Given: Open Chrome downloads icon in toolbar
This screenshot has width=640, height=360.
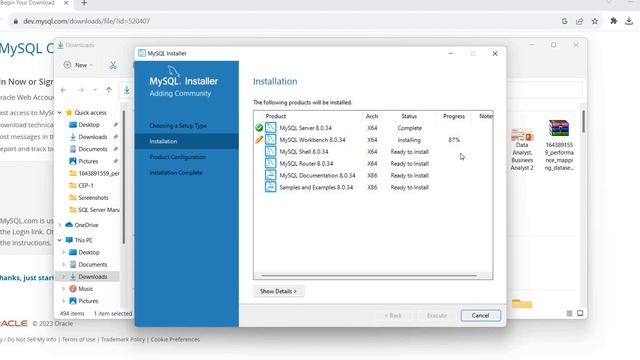Looking at the screenshot, I should 629,21.
